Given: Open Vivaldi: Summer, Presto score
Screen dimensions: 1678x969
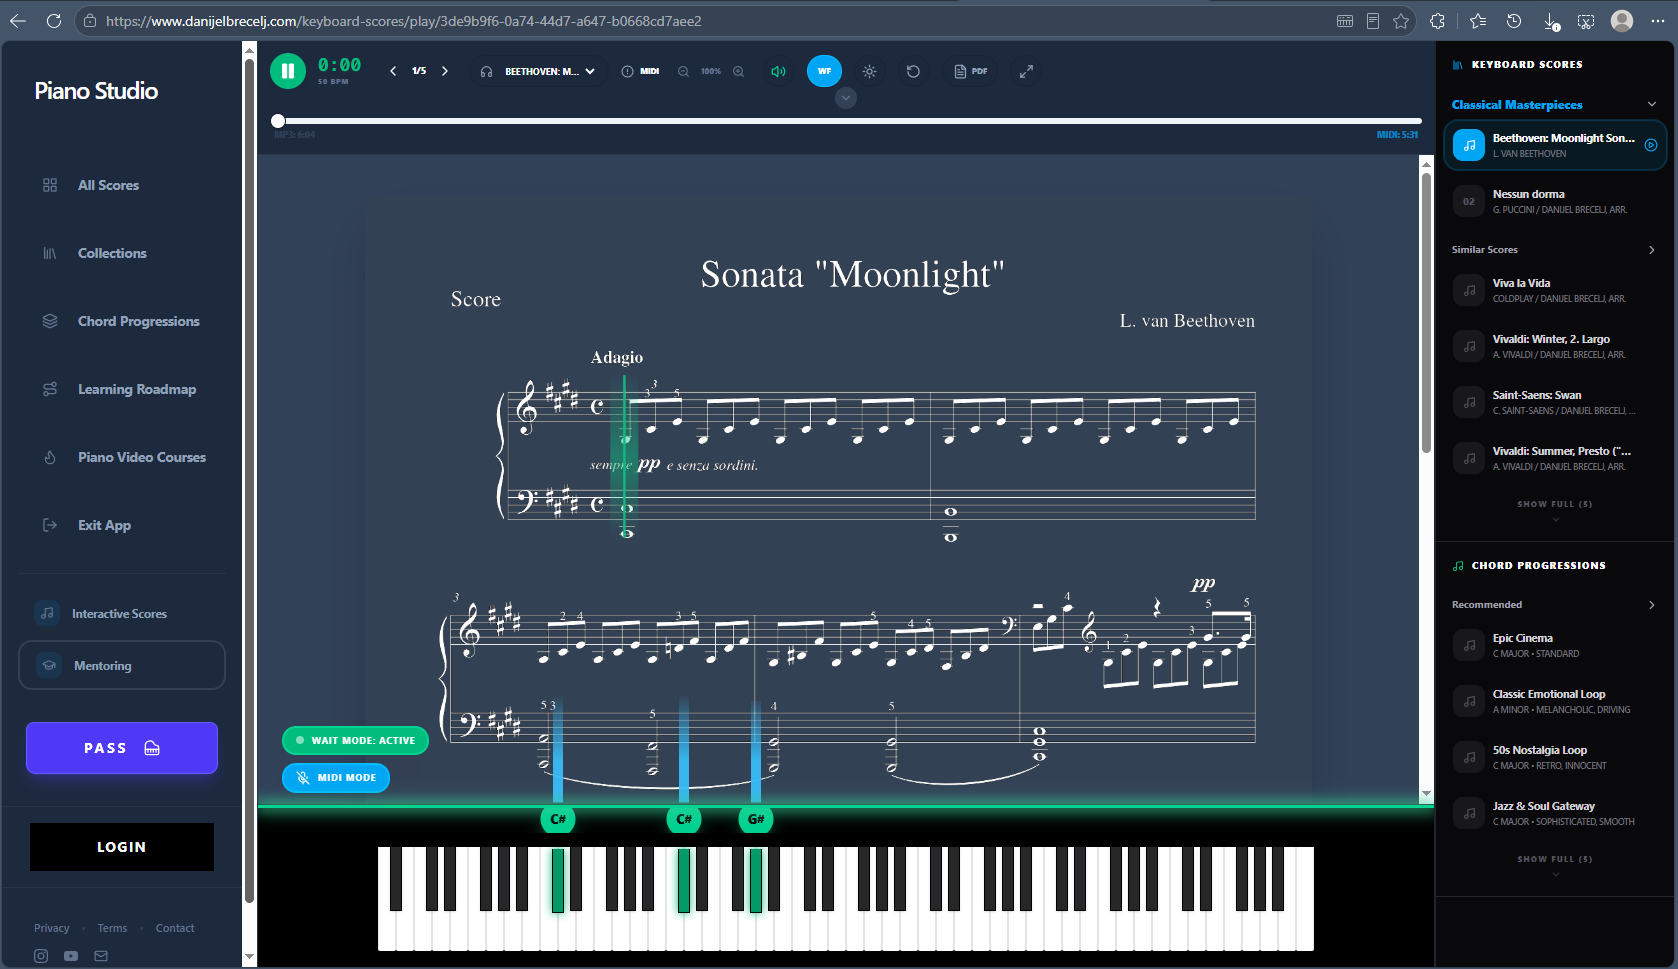Looking at the screenshot, I should [1555, 458].
